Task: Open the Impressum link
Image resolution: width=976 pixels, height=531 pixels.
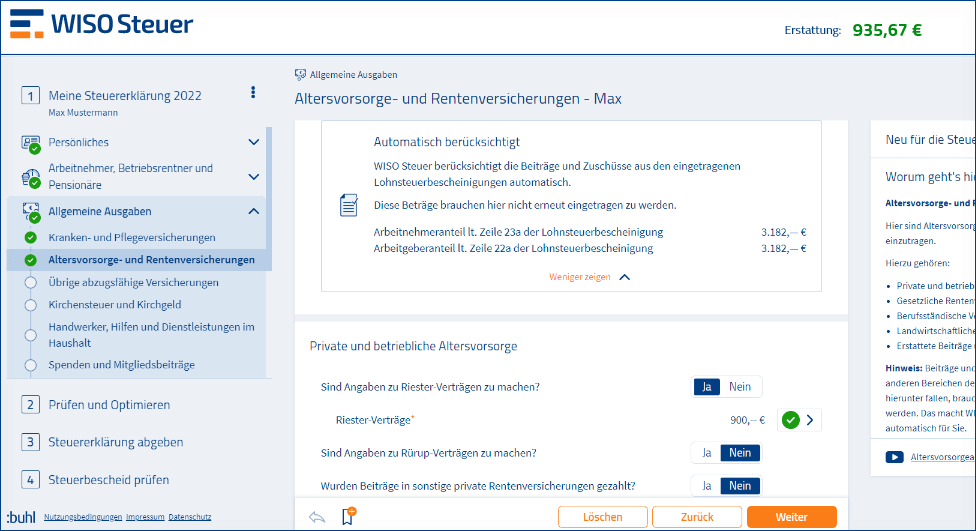Action: click(x=145, y=517)
